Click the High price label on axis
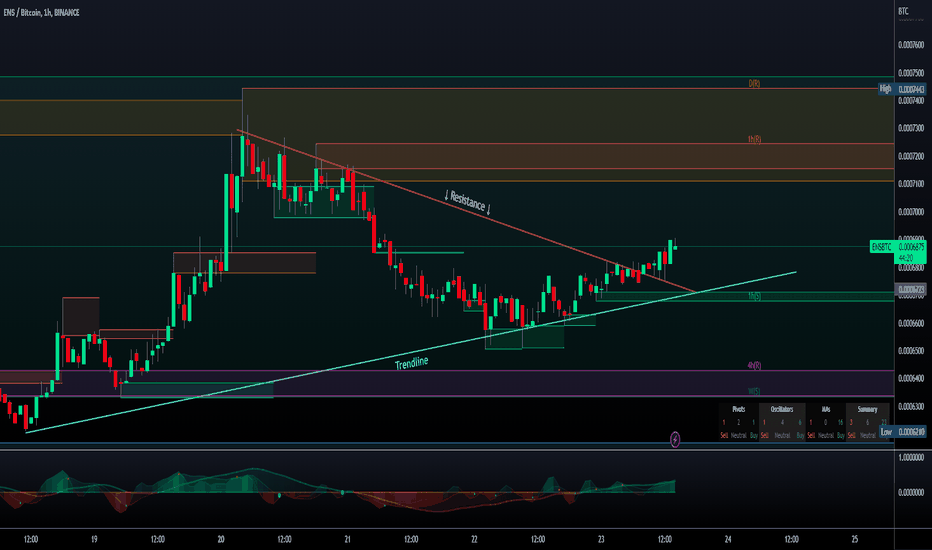Screen dimensions: 932x550 [x=902, y=89]
